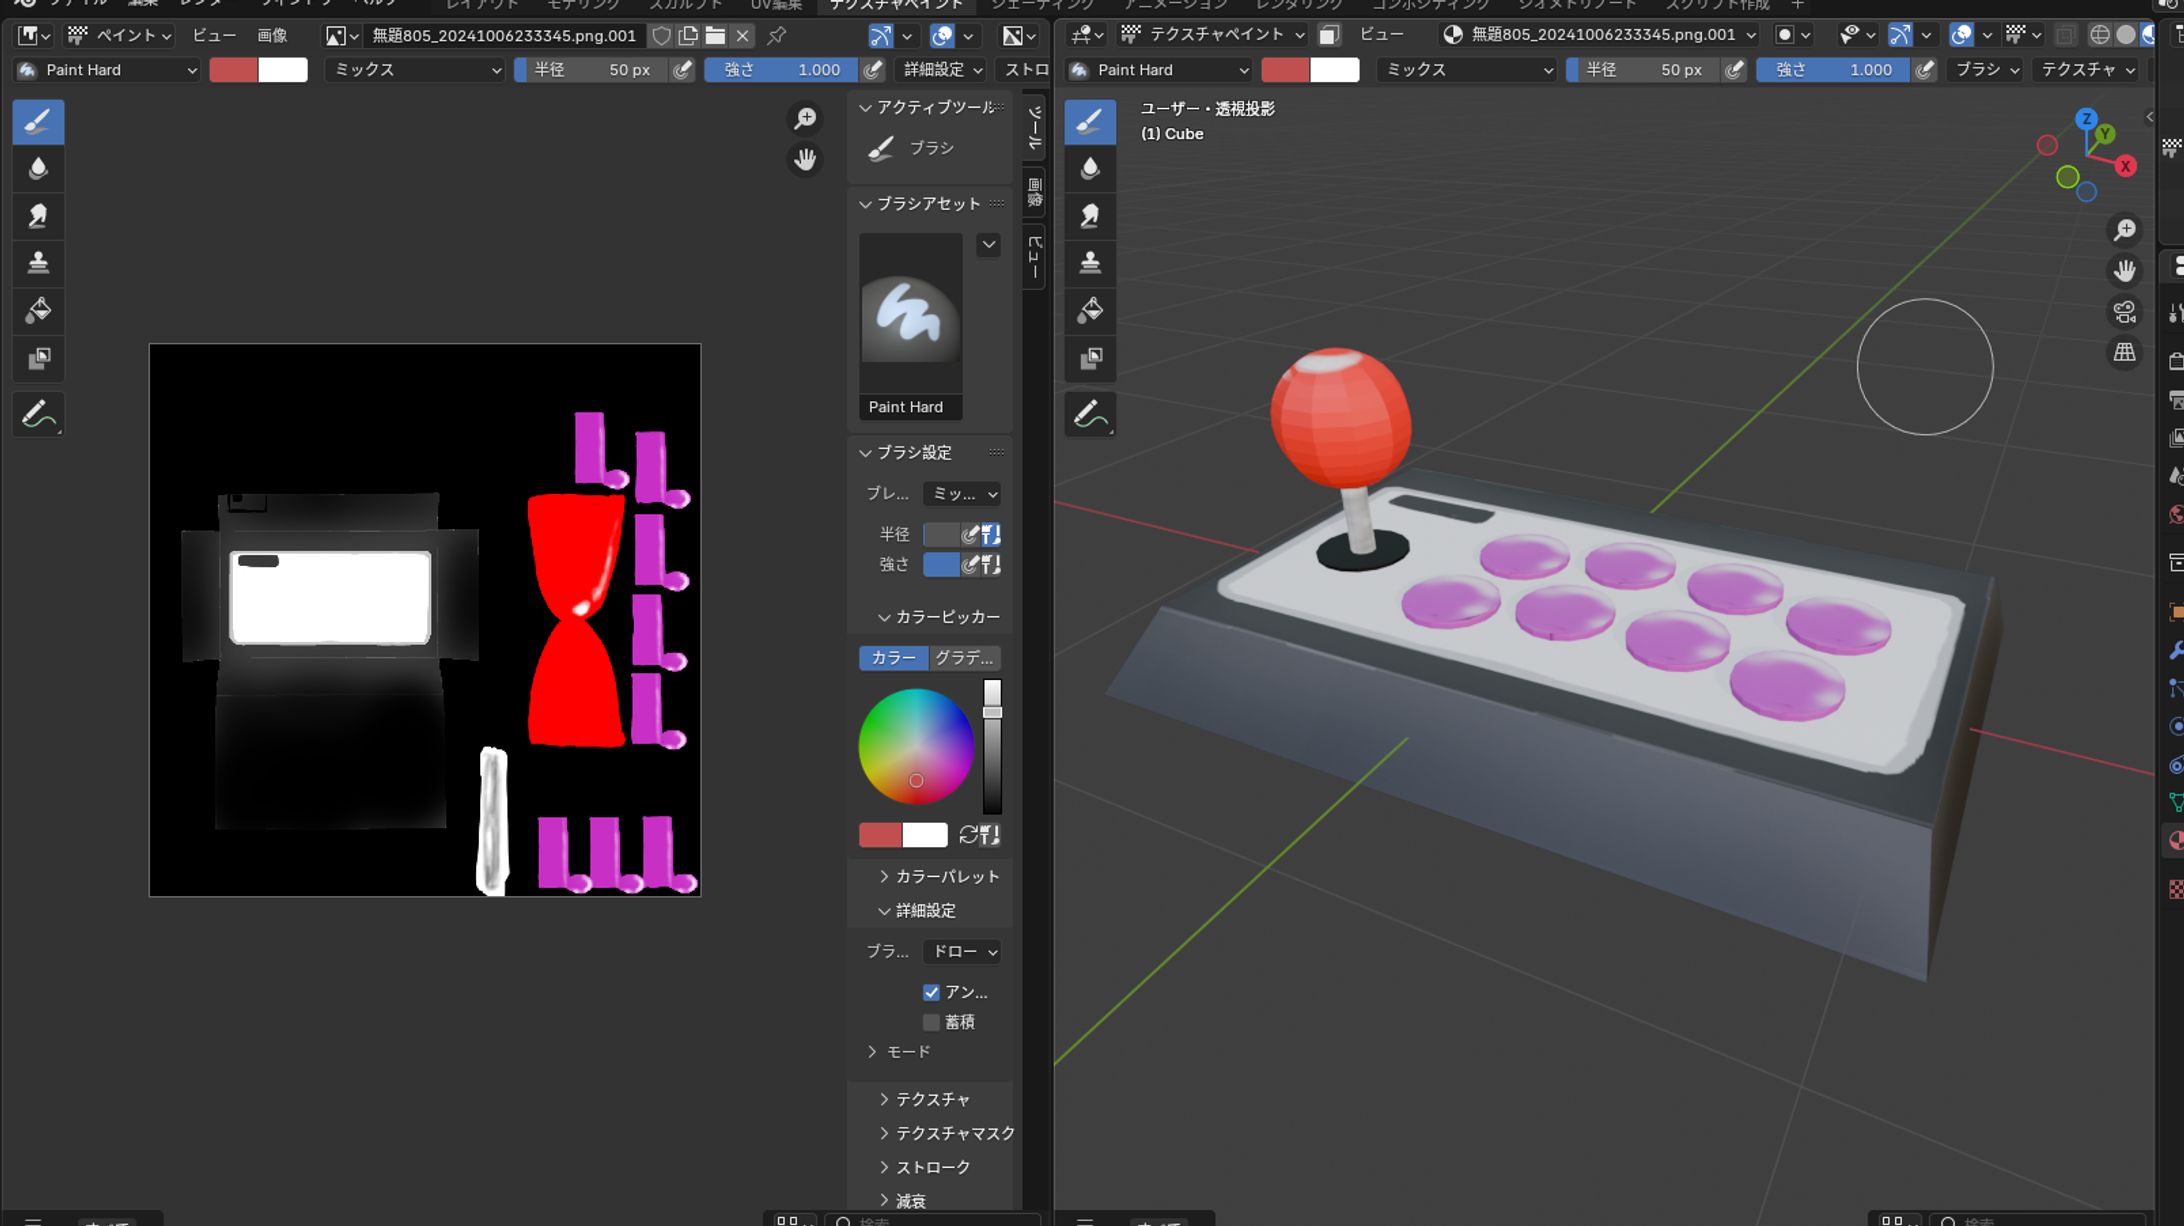Select the Clone stamp tool in 3D viewport
This screenshot has height=1226, width=2184.
point(1090,262)
